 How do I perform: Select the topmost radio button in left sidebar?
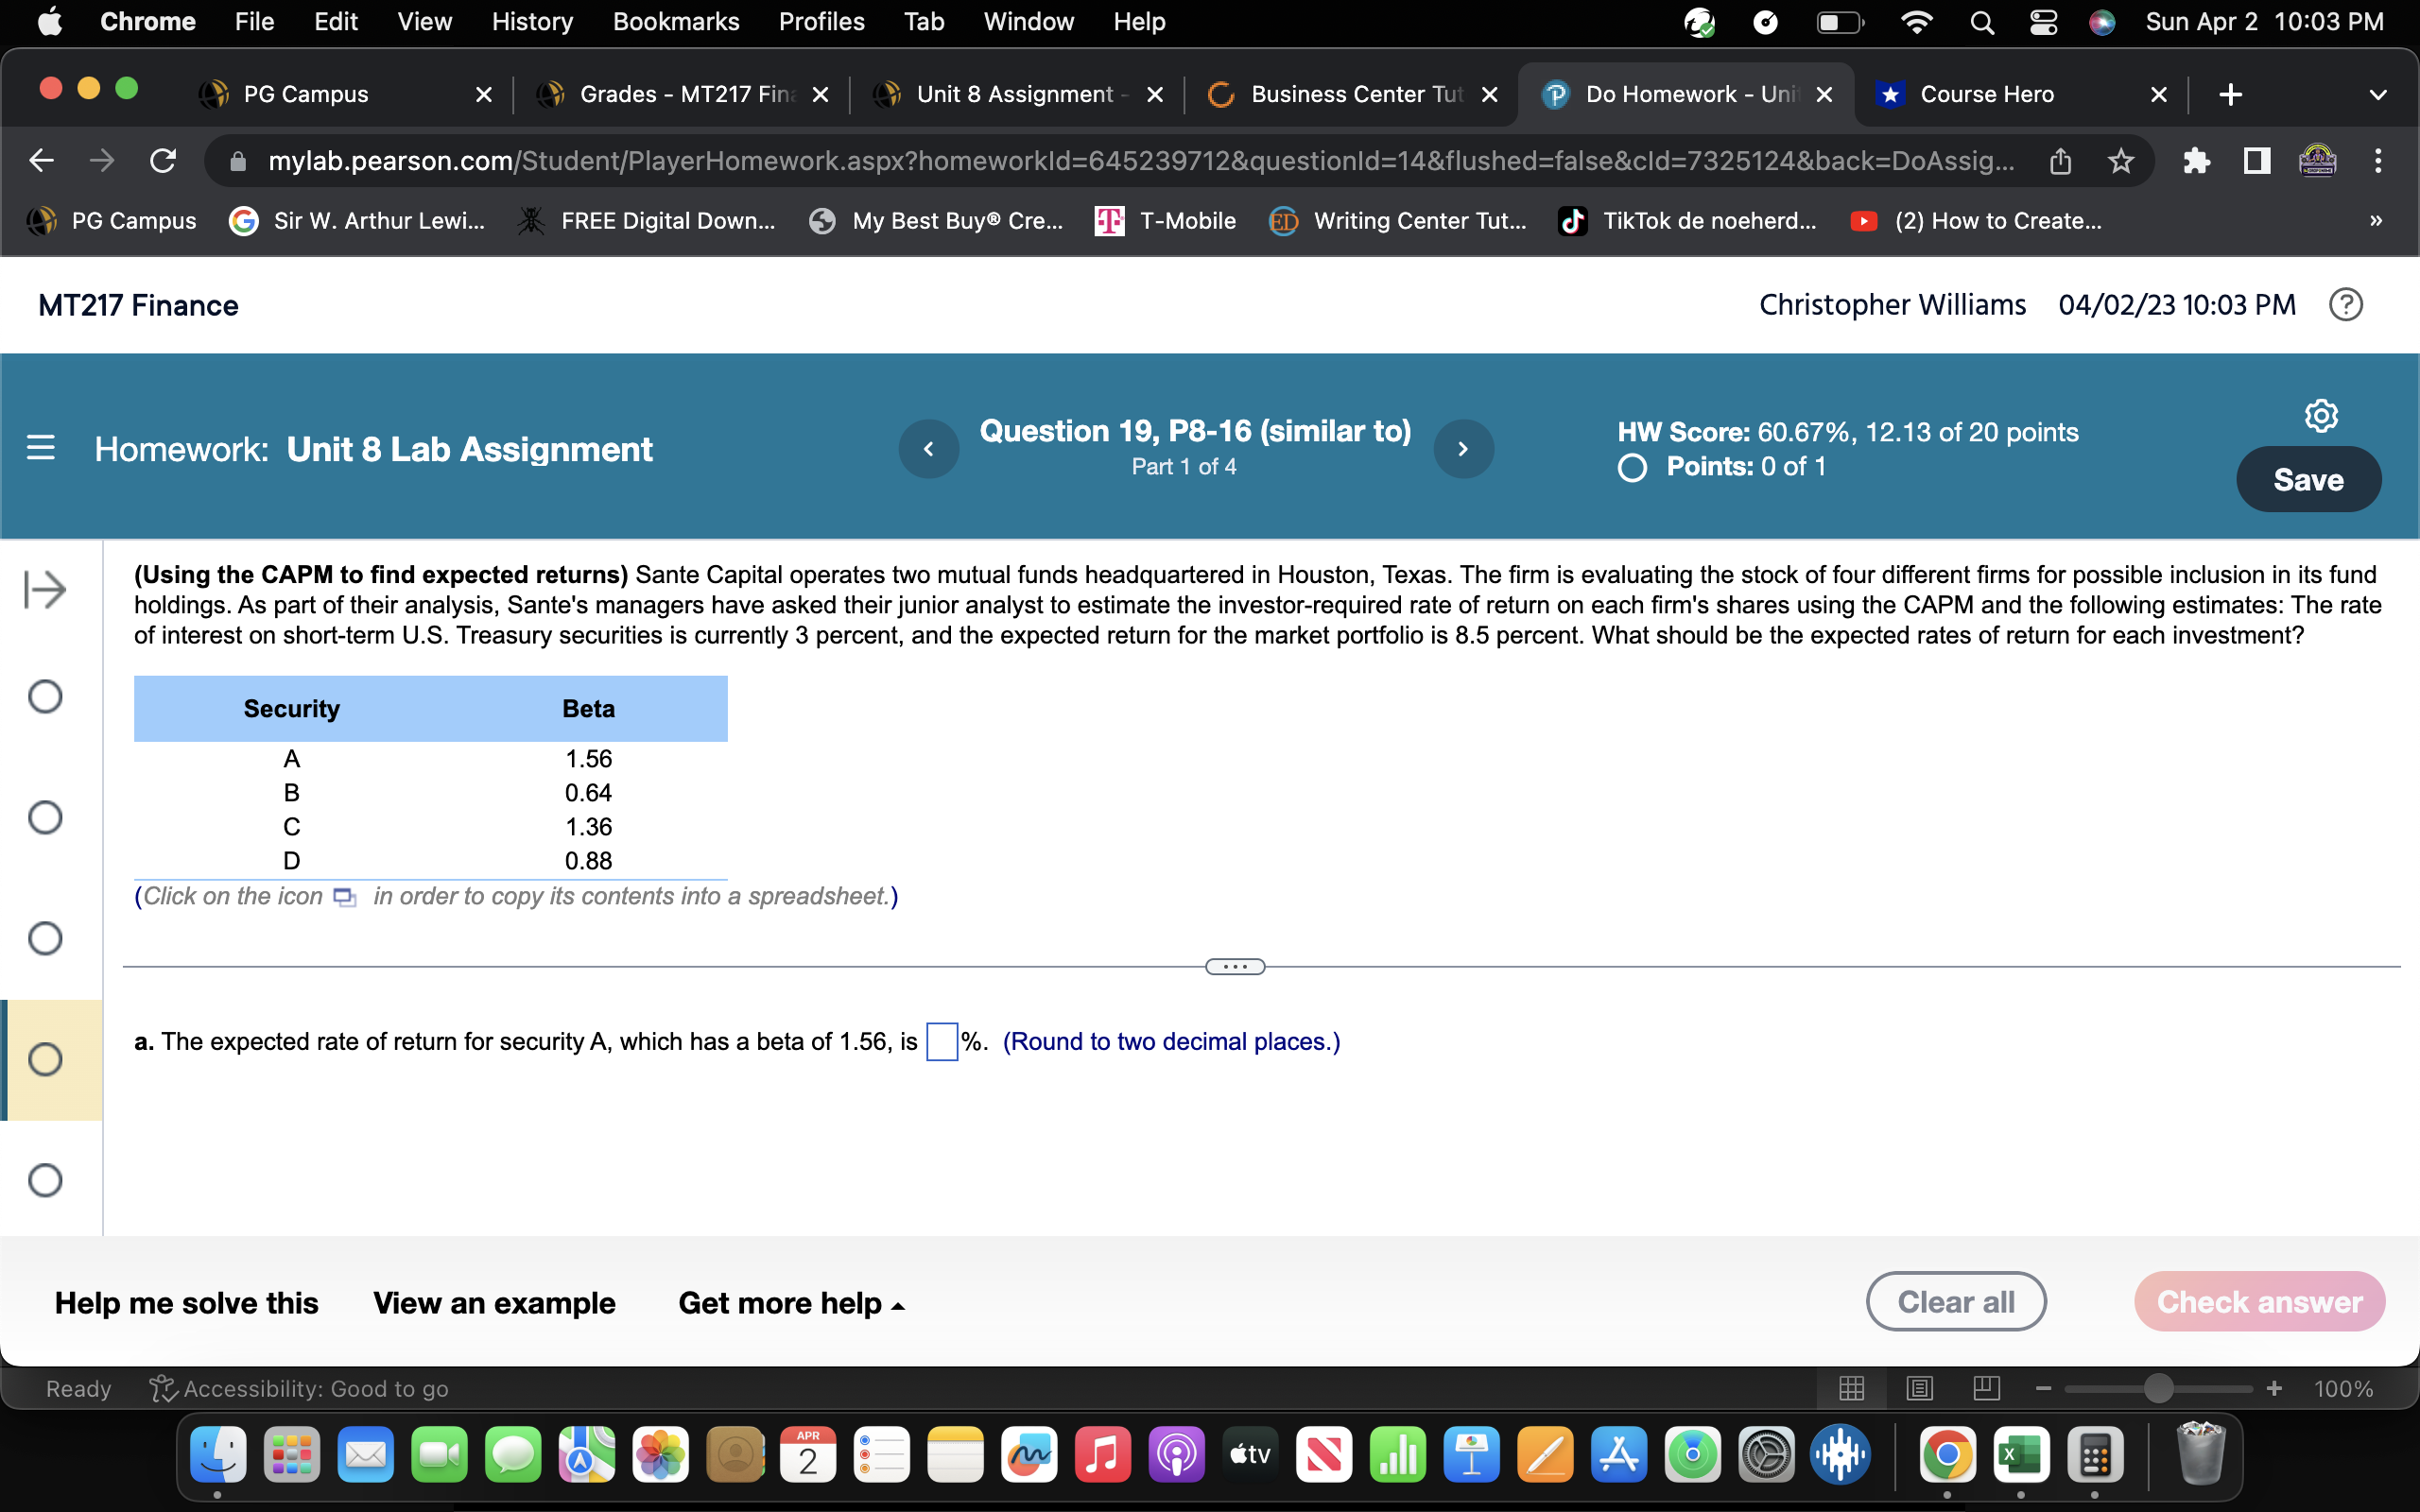[45, 697]
